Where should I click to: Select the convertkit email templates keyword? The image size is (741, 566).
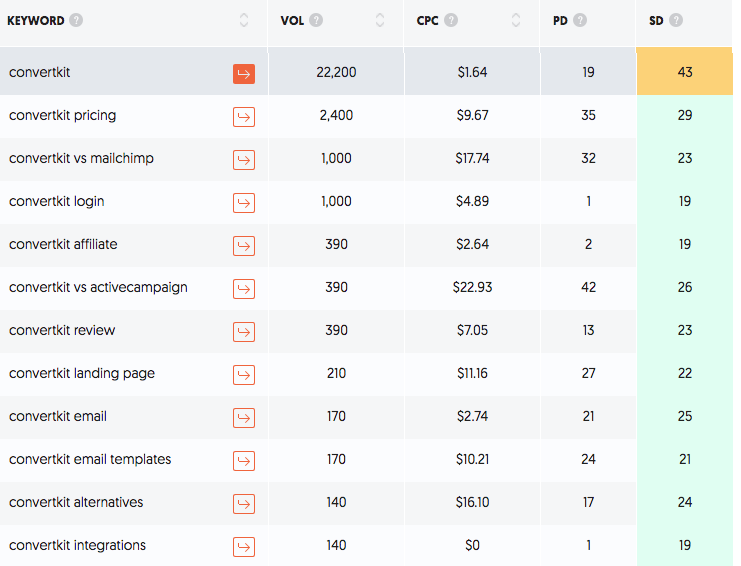point(90,459)
